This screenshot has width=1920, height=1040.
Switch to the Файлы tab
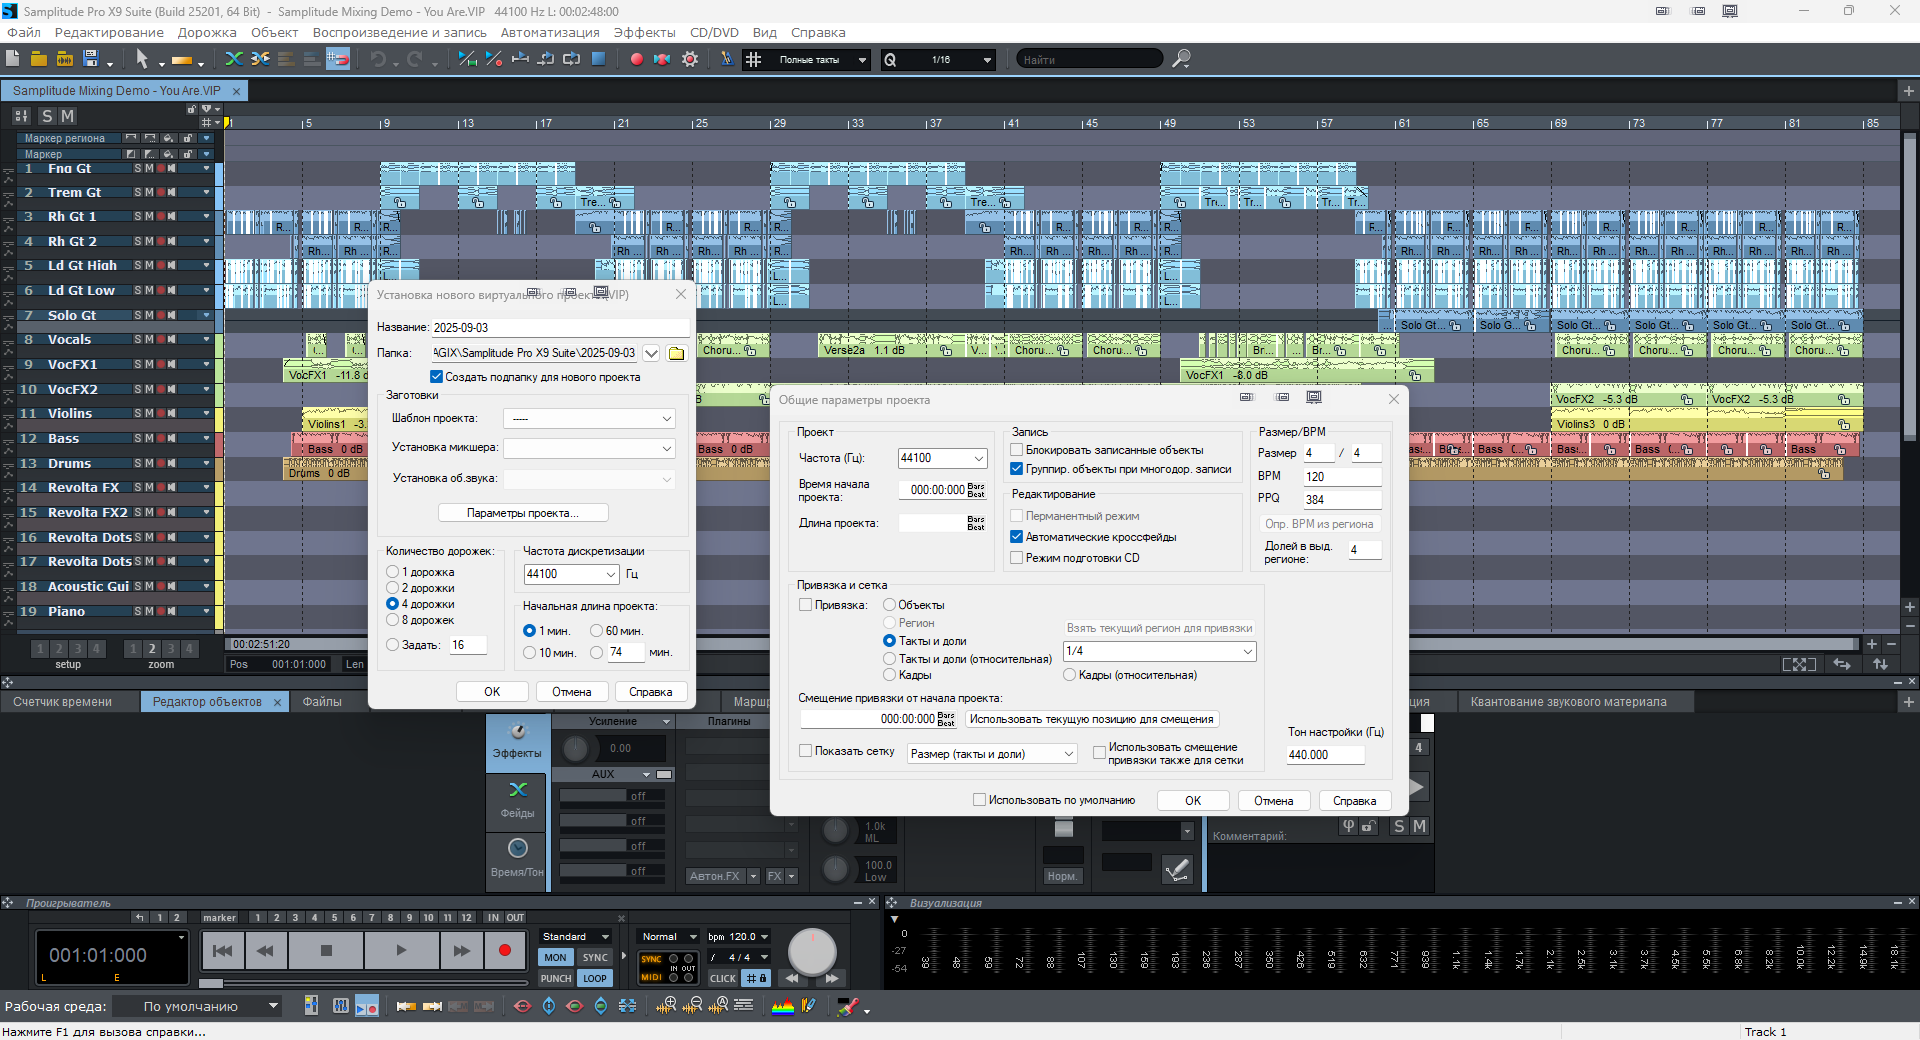point(322,702)
